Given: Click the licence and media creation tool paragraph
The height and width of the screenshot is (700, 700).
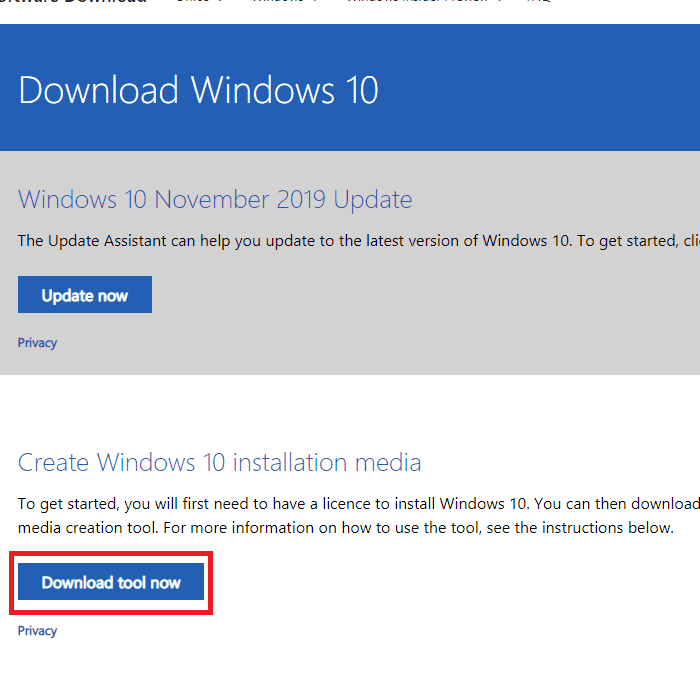Looking at the screenshot, I should [x=359, y=516].
